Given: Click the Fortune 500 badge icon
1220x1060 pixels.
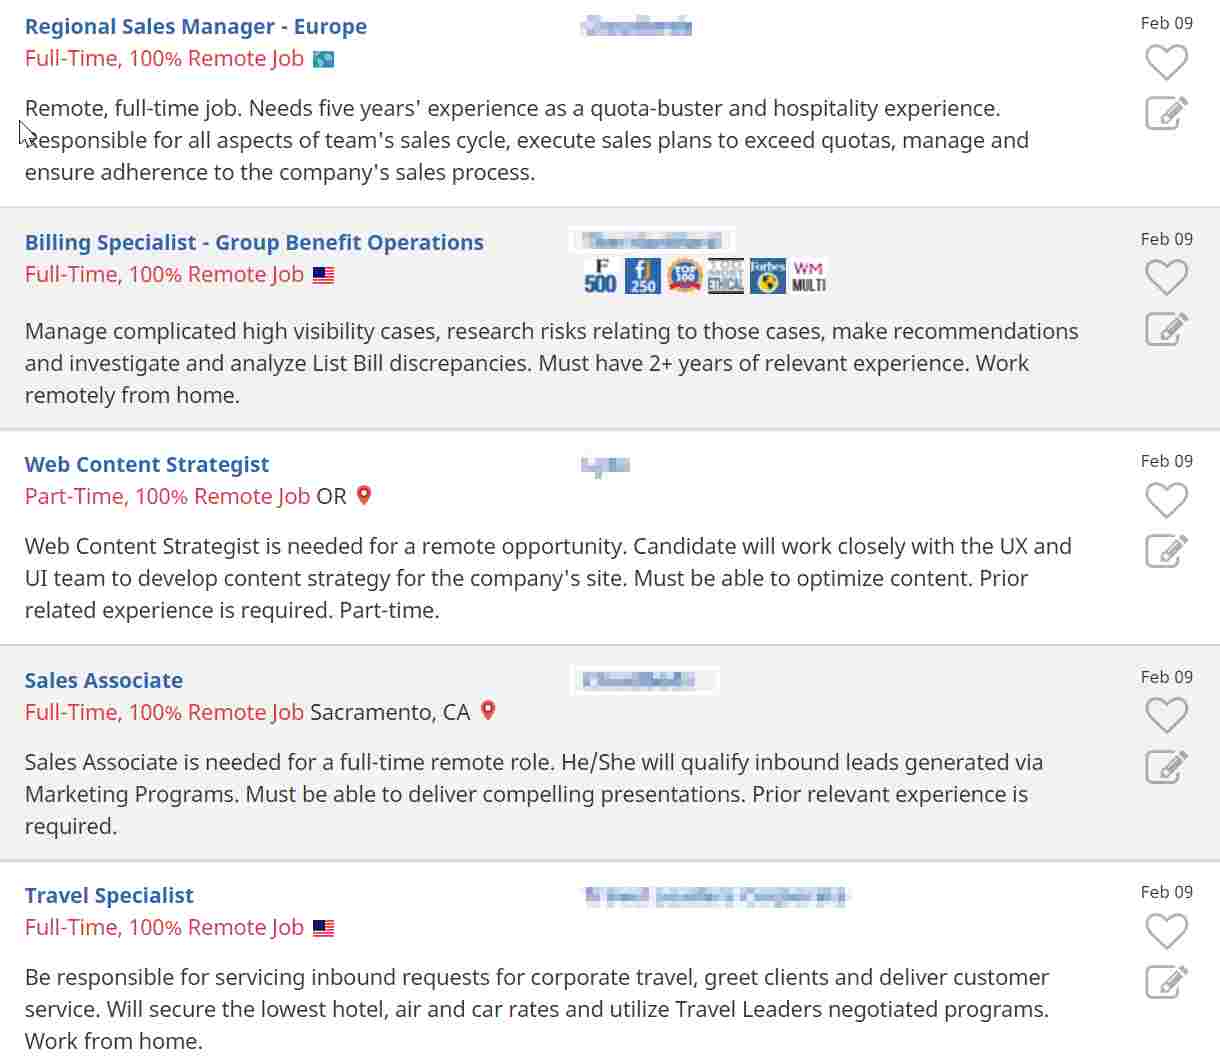Looking at the screenshot, I should (x=600, y=276).
